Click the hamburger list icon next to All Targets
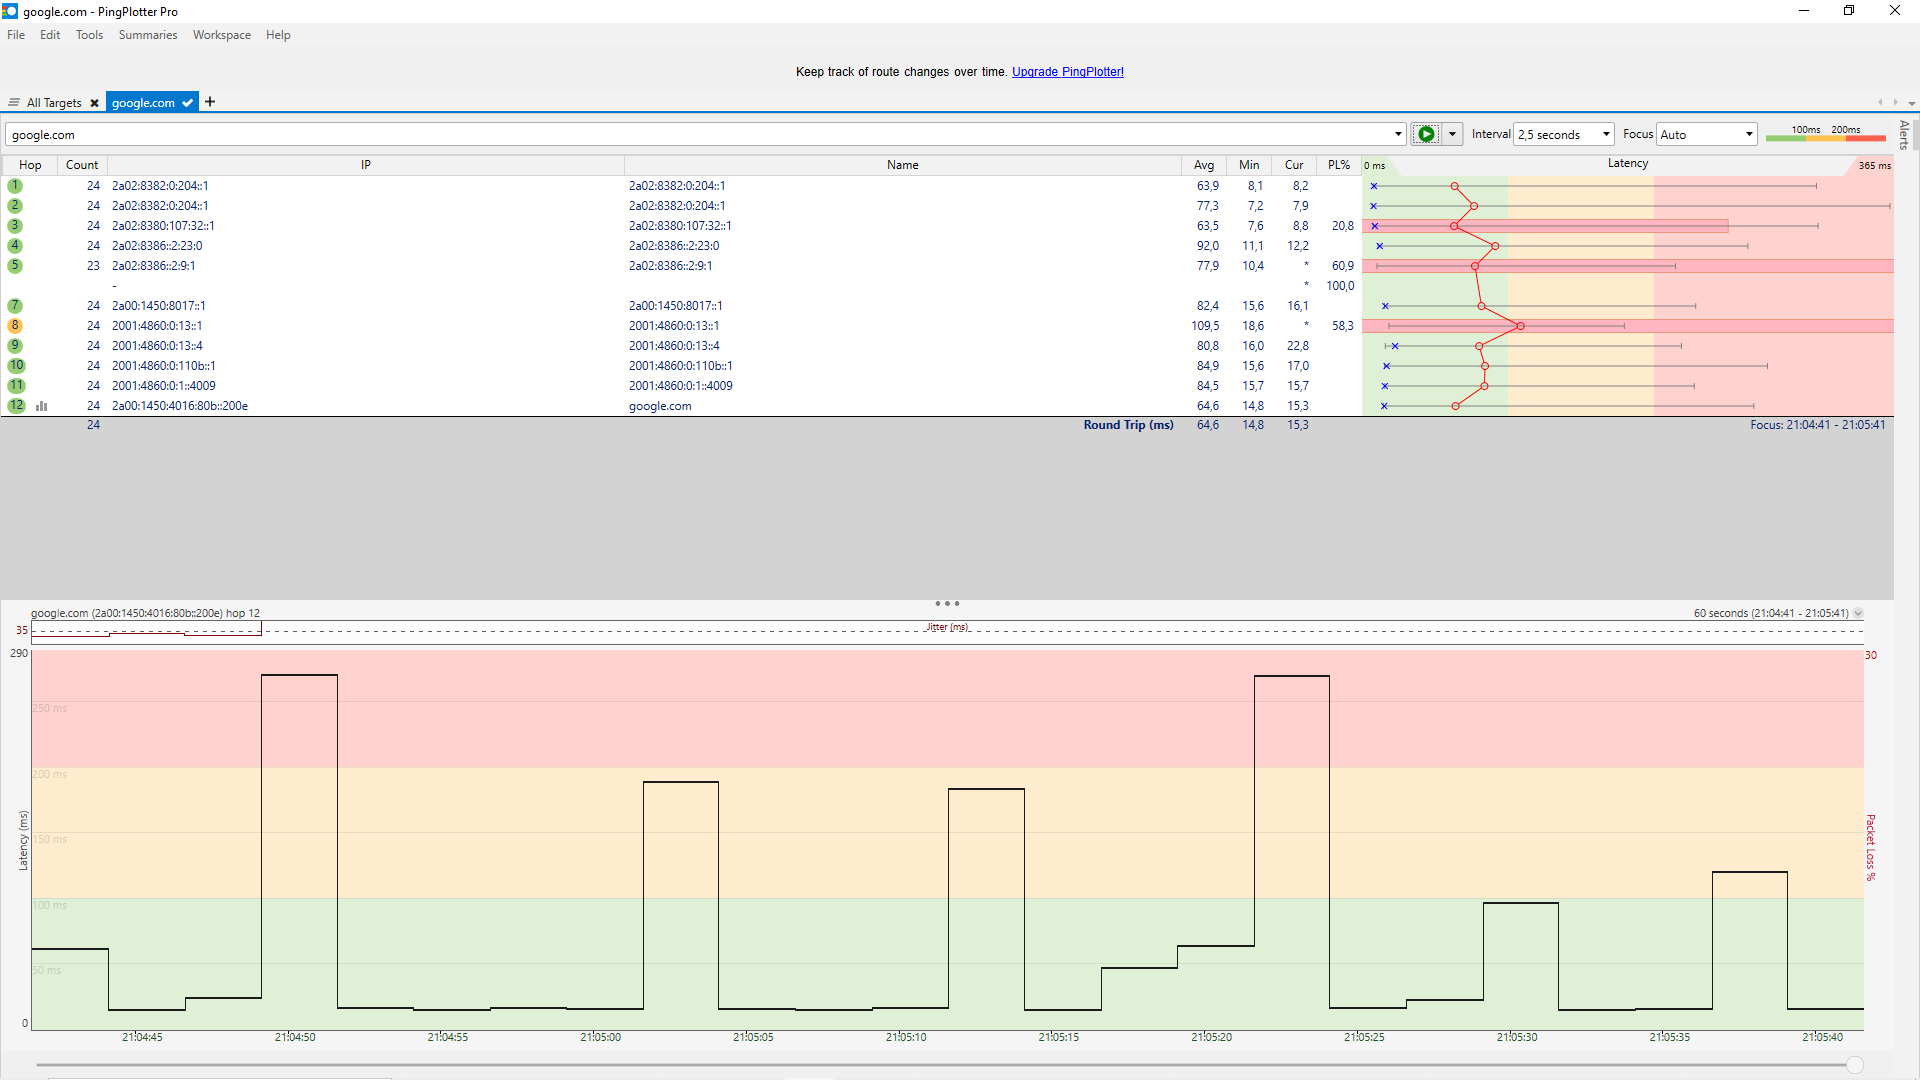Viewport: 1920px width, 1080px height. pos(14,103)
